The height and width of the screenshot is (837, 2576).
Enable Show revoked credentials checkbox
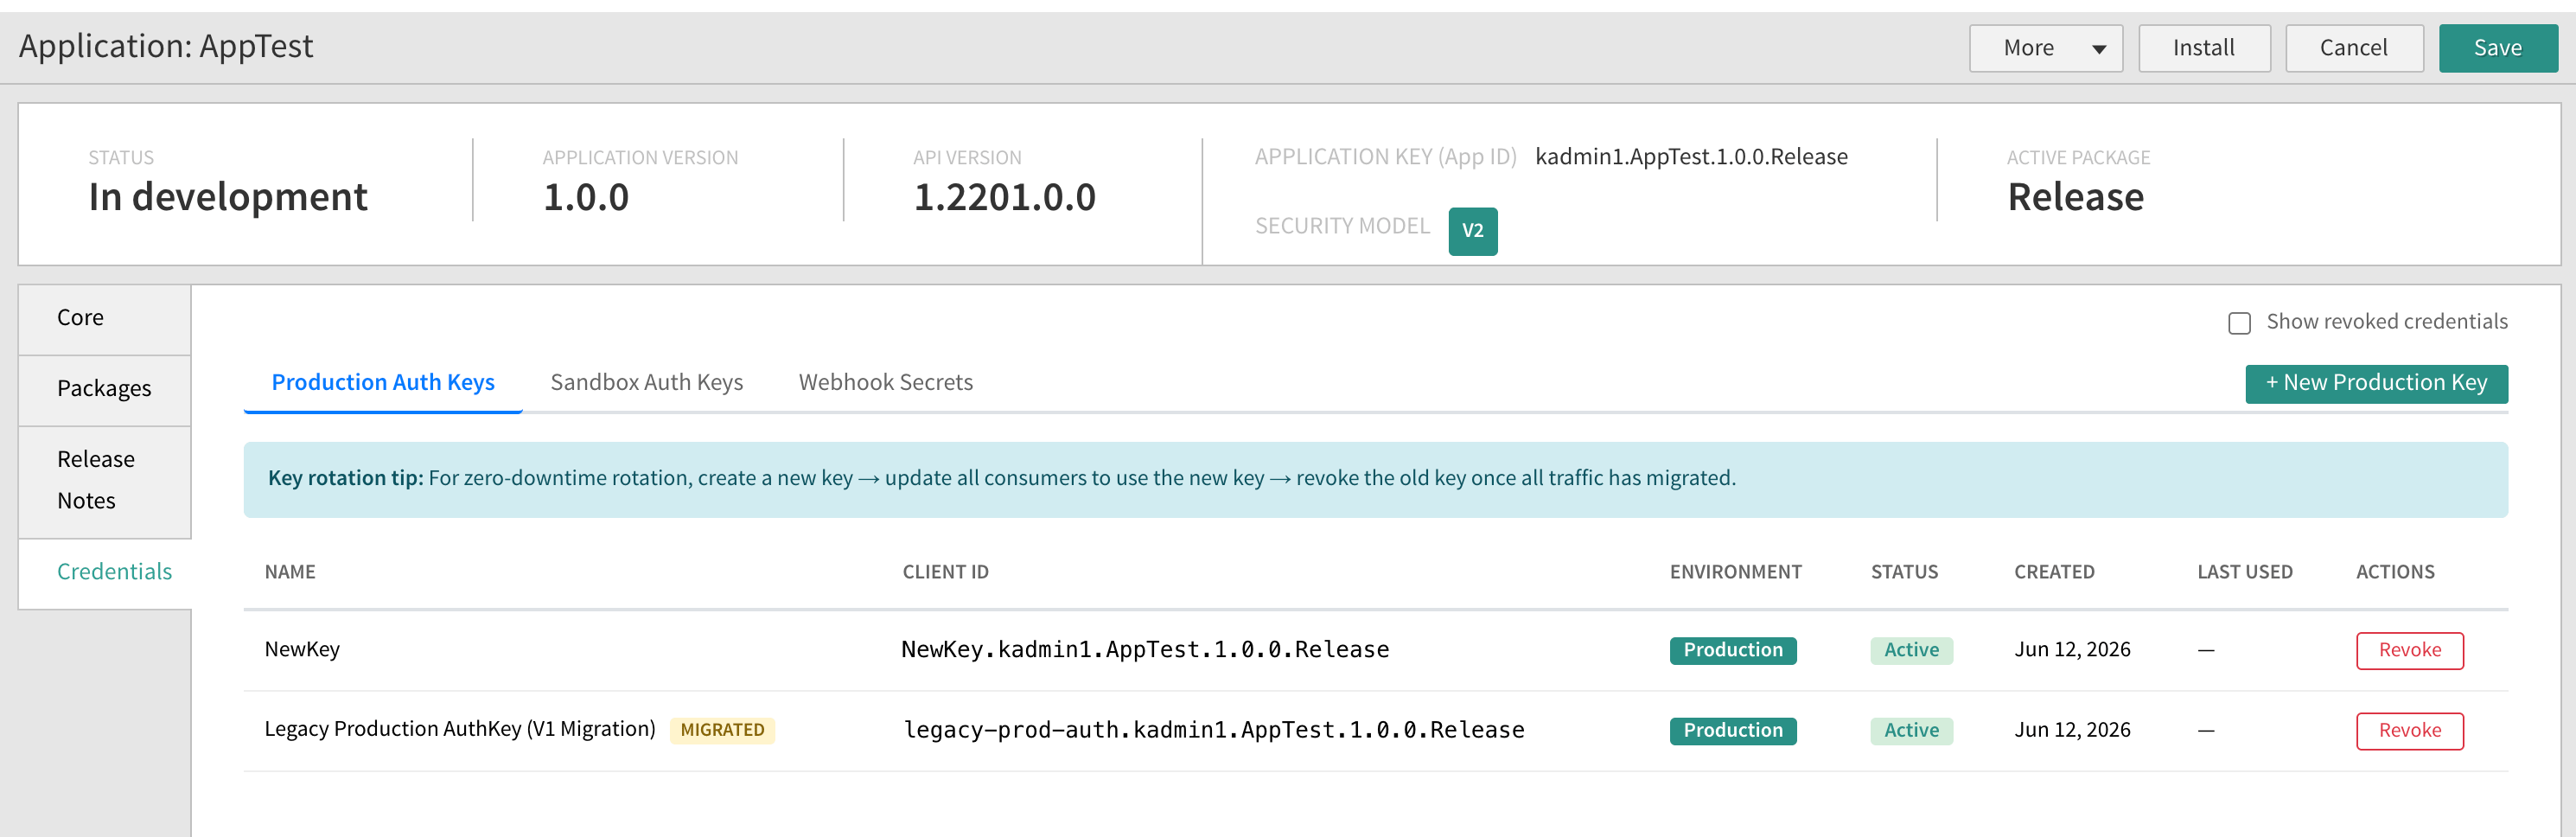(x=2239, y=323)
